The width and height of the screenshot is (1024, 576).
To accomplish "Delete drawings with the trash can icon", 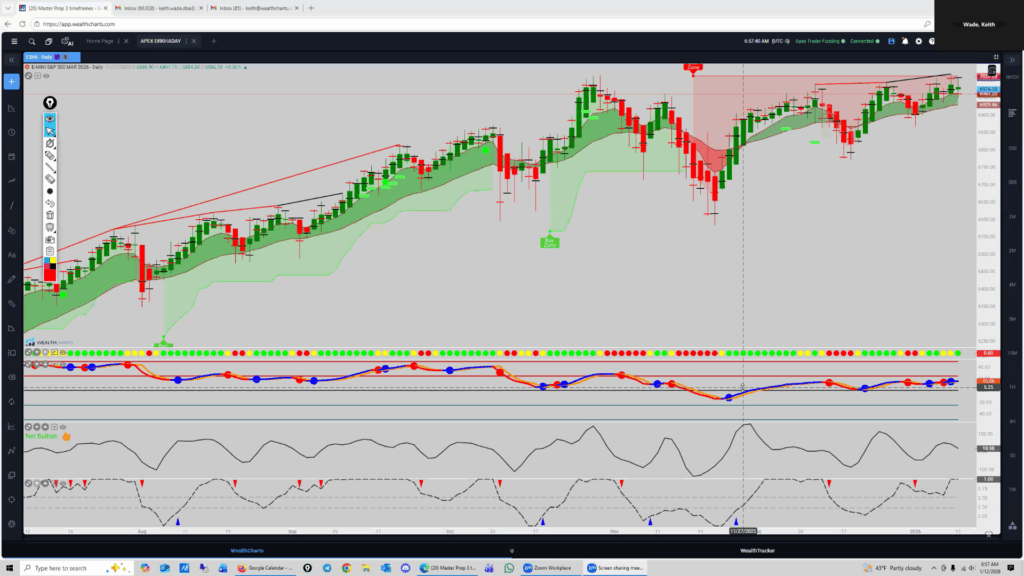I will [50, 215].
